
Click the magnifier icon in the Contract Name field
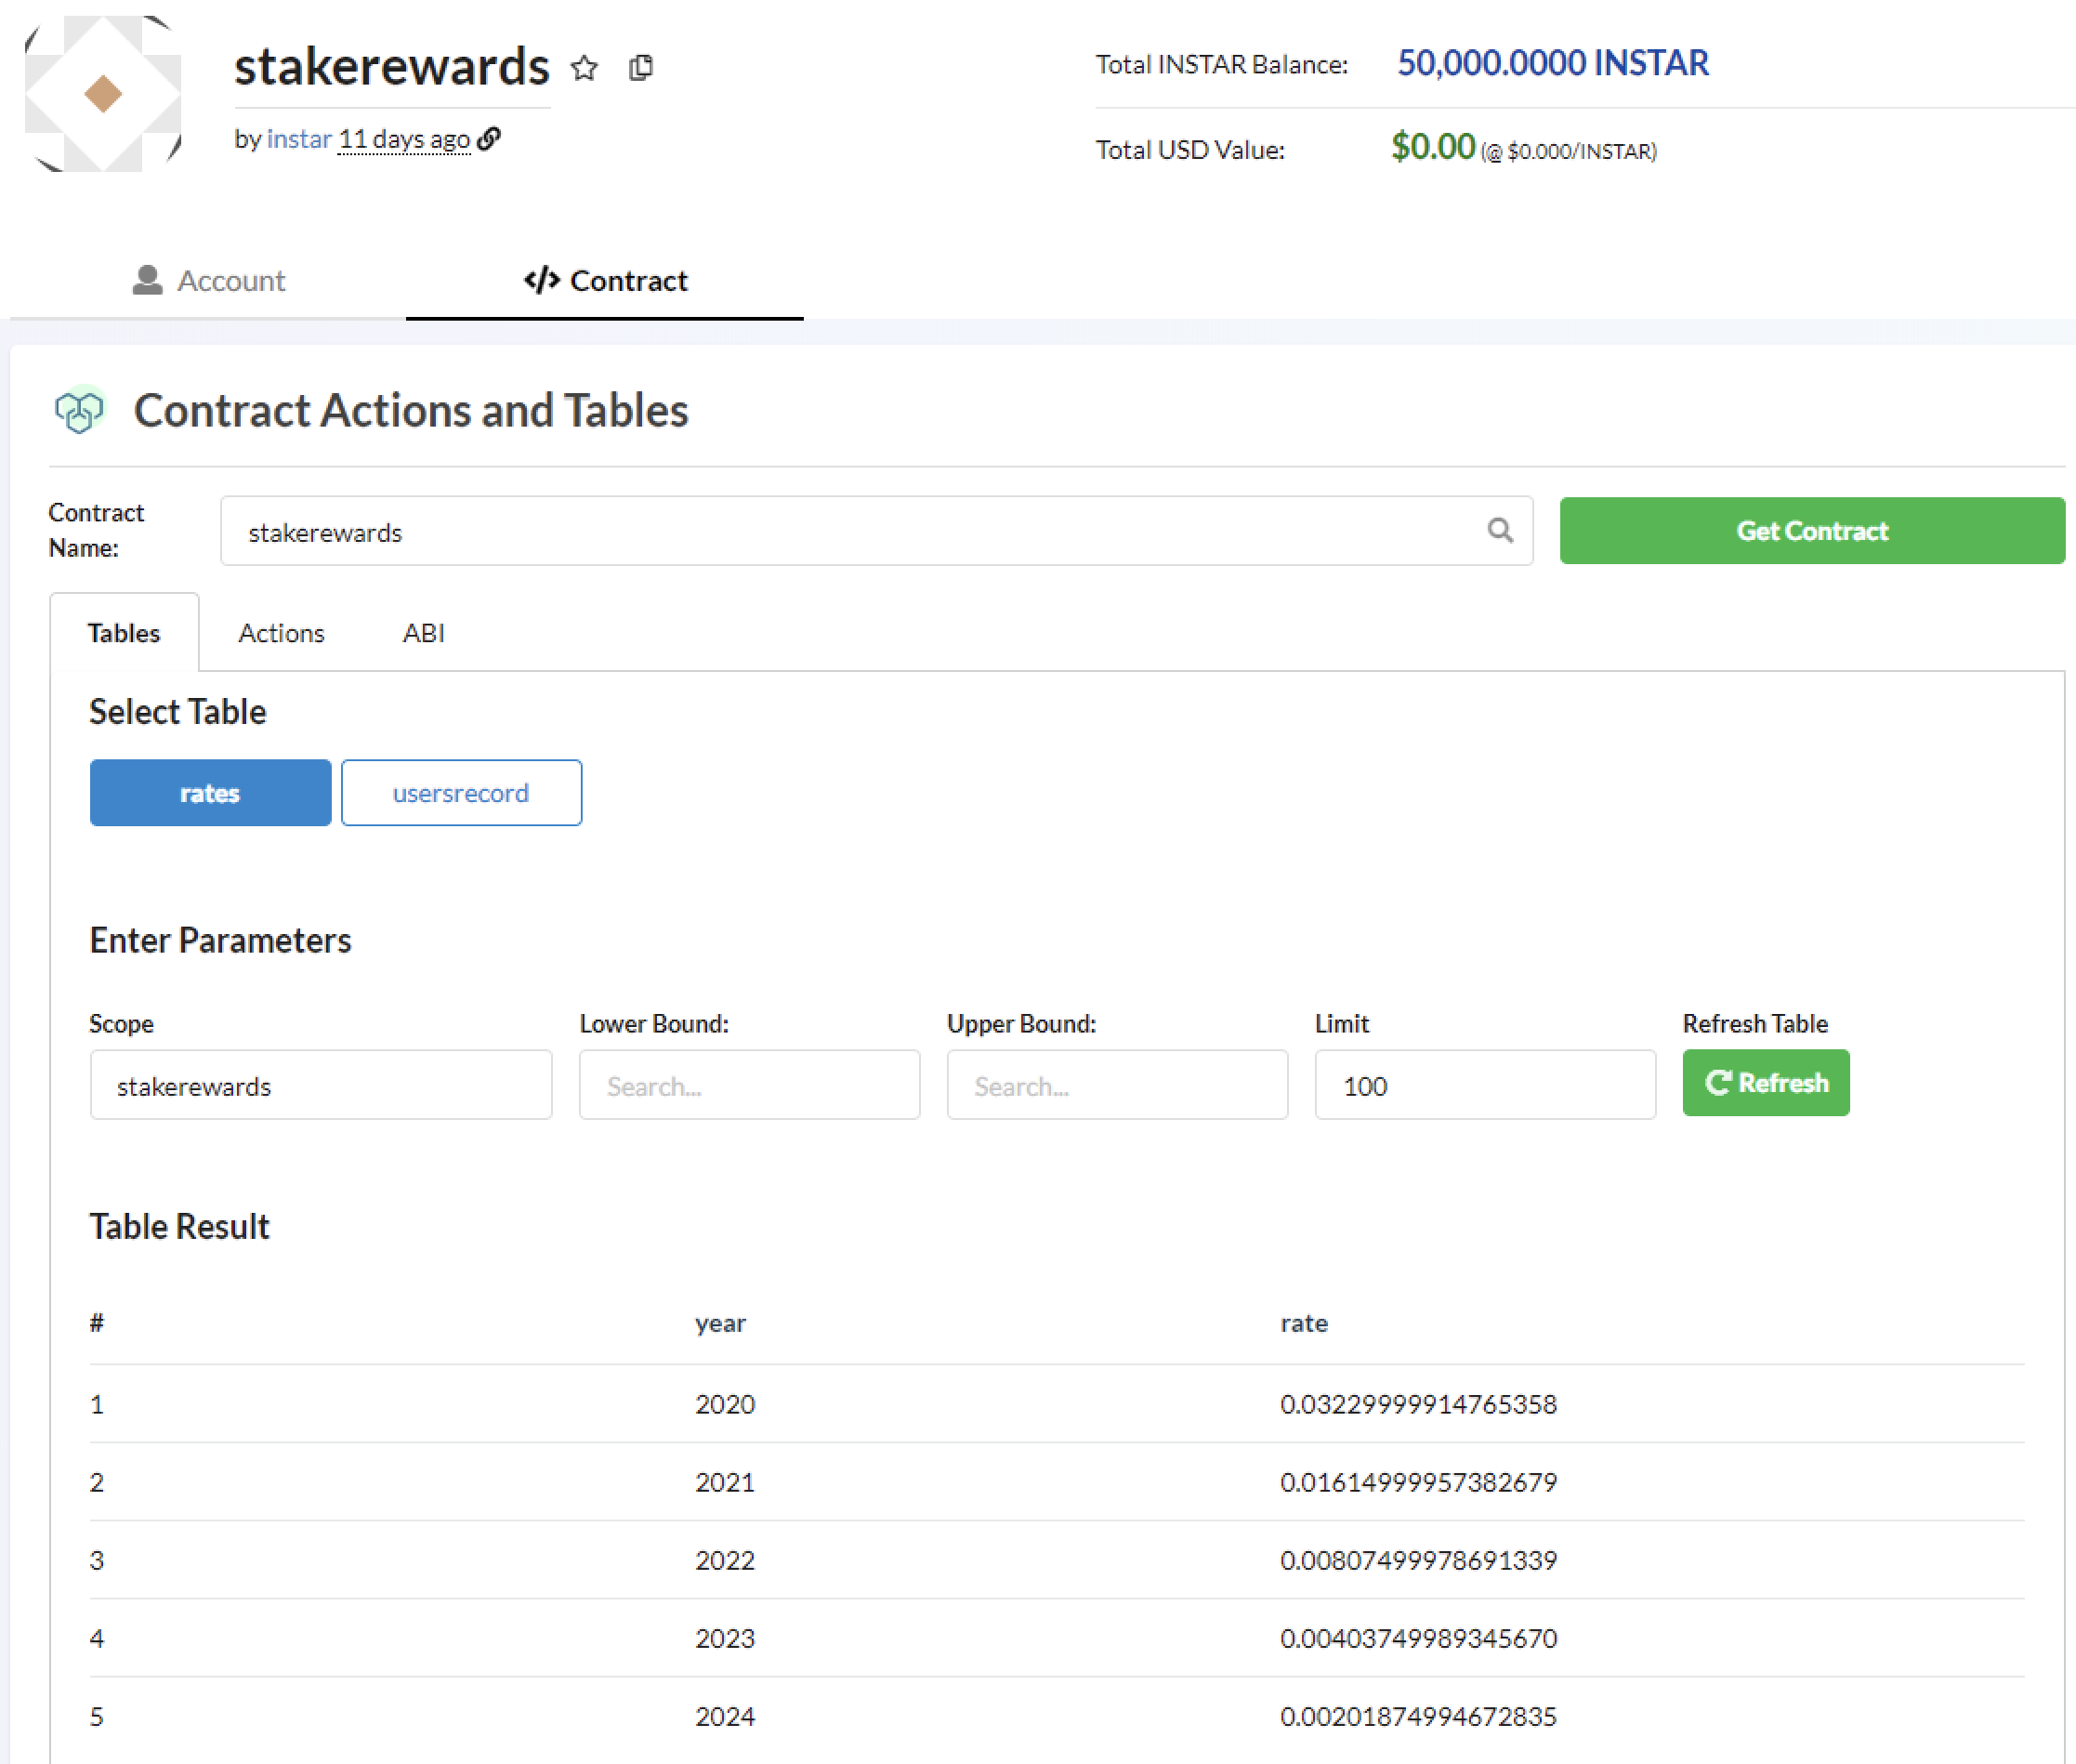tap(1500, 530)
